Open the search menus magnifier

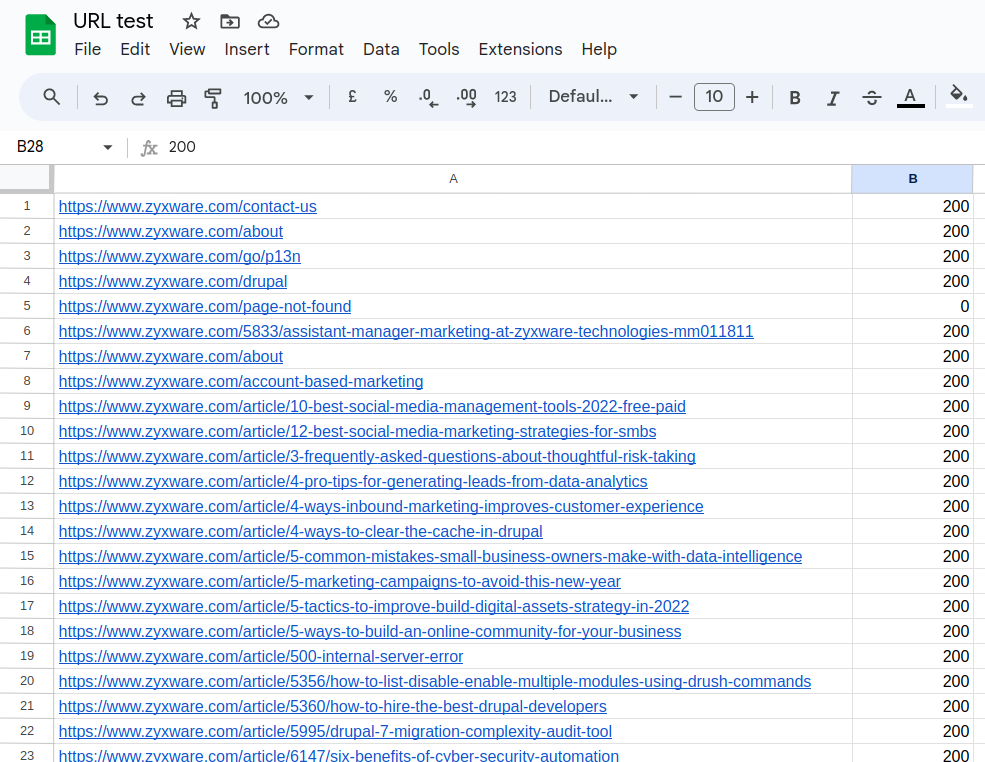(52, 97)
